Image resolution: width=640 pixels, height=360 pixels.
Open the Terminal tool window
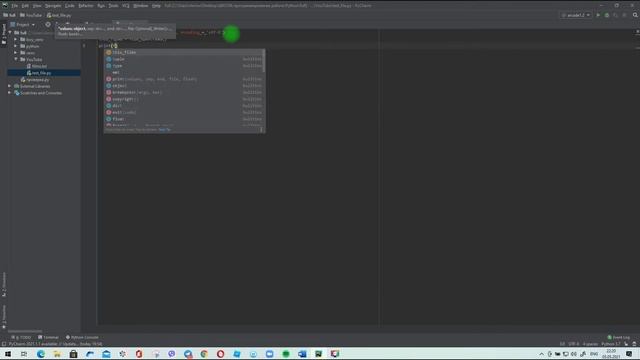click(x=49, y=337)
